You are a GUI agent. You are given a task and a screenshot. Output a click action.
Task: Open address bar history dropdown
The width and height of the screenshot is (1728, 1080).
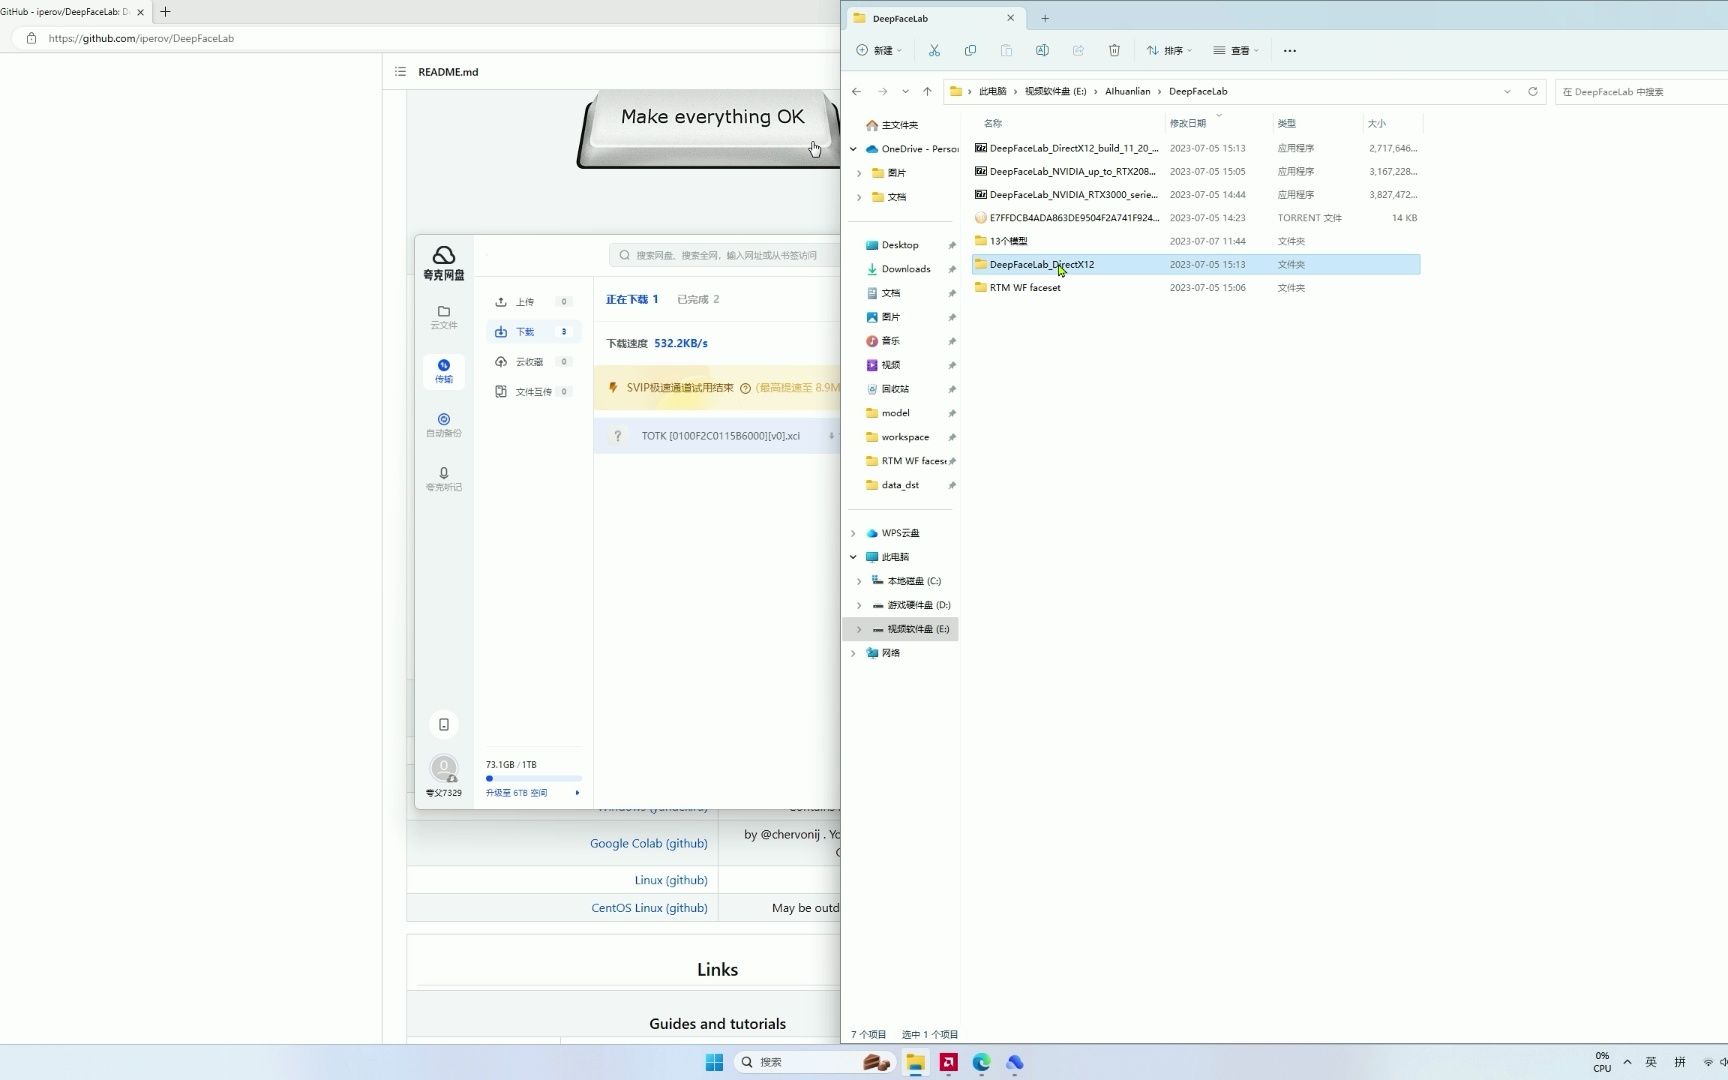click(1507, 91)
